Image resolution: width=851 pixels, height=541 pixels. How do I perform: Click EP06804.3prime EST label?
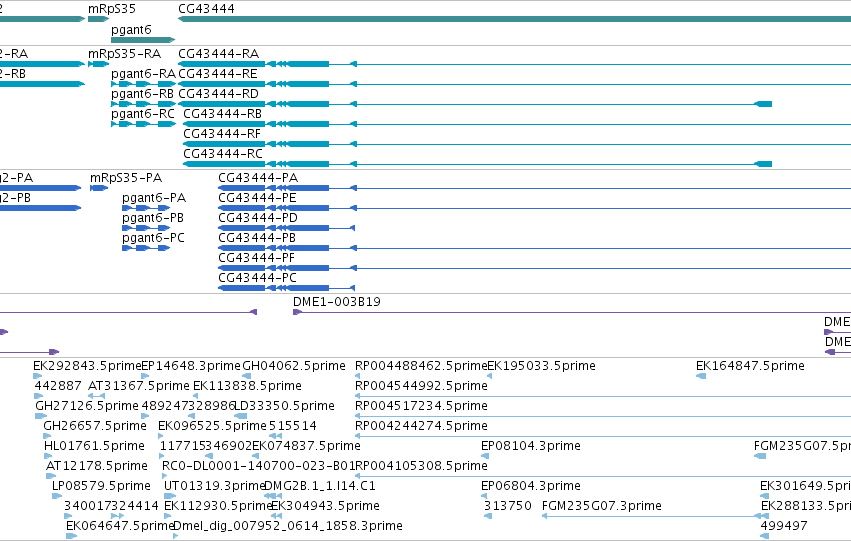click(531, 486)
